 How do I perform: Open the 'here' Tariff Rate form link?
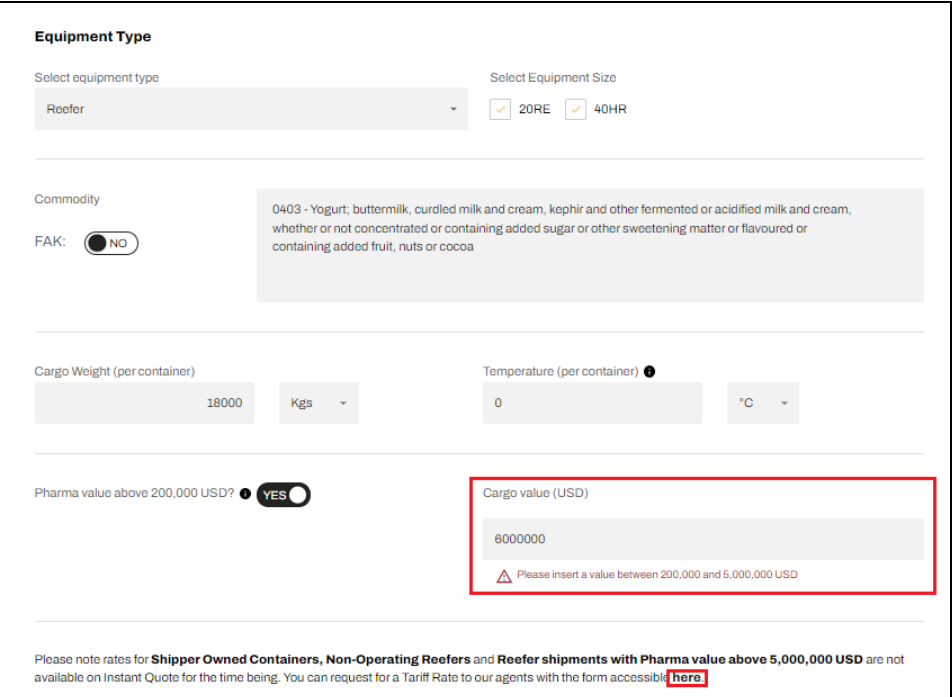[x=687, y=678]
